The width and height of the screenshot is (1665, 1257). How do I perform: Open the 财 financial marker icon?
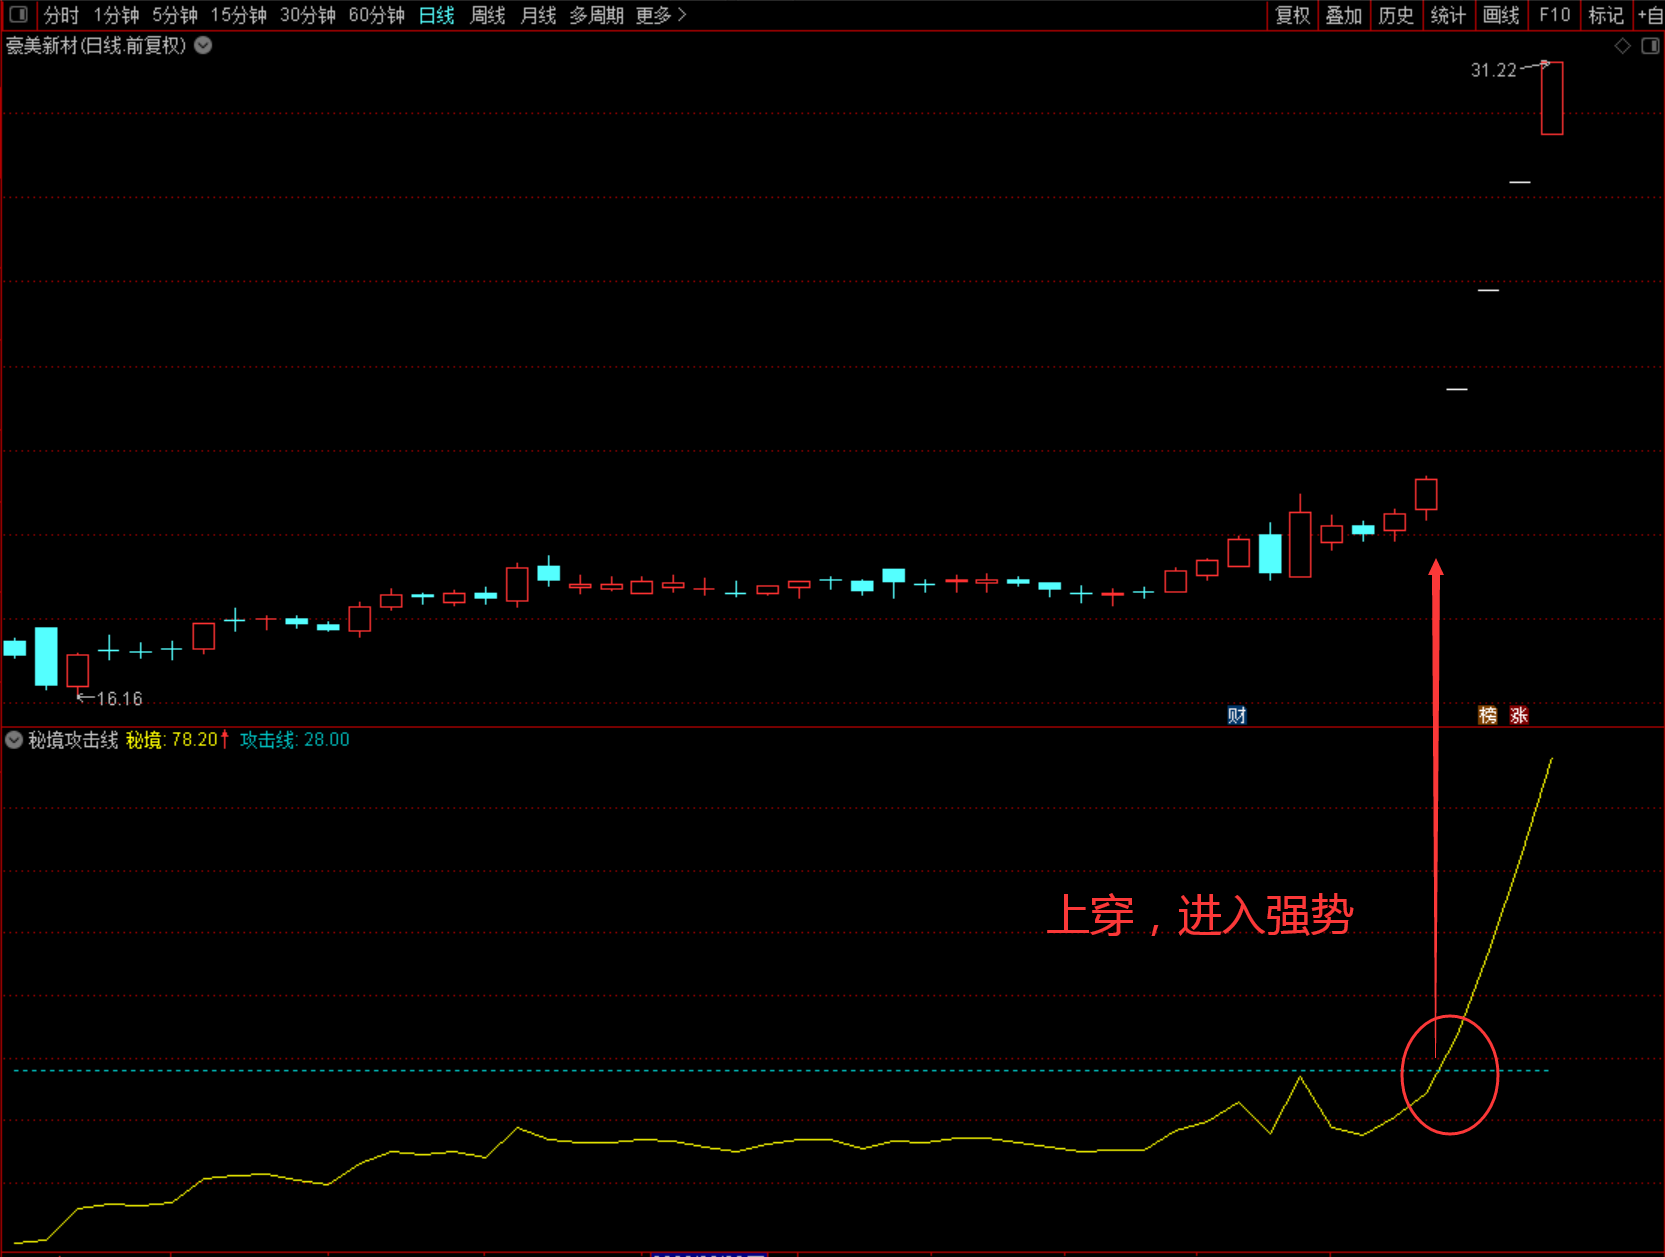click(1237, 715)
